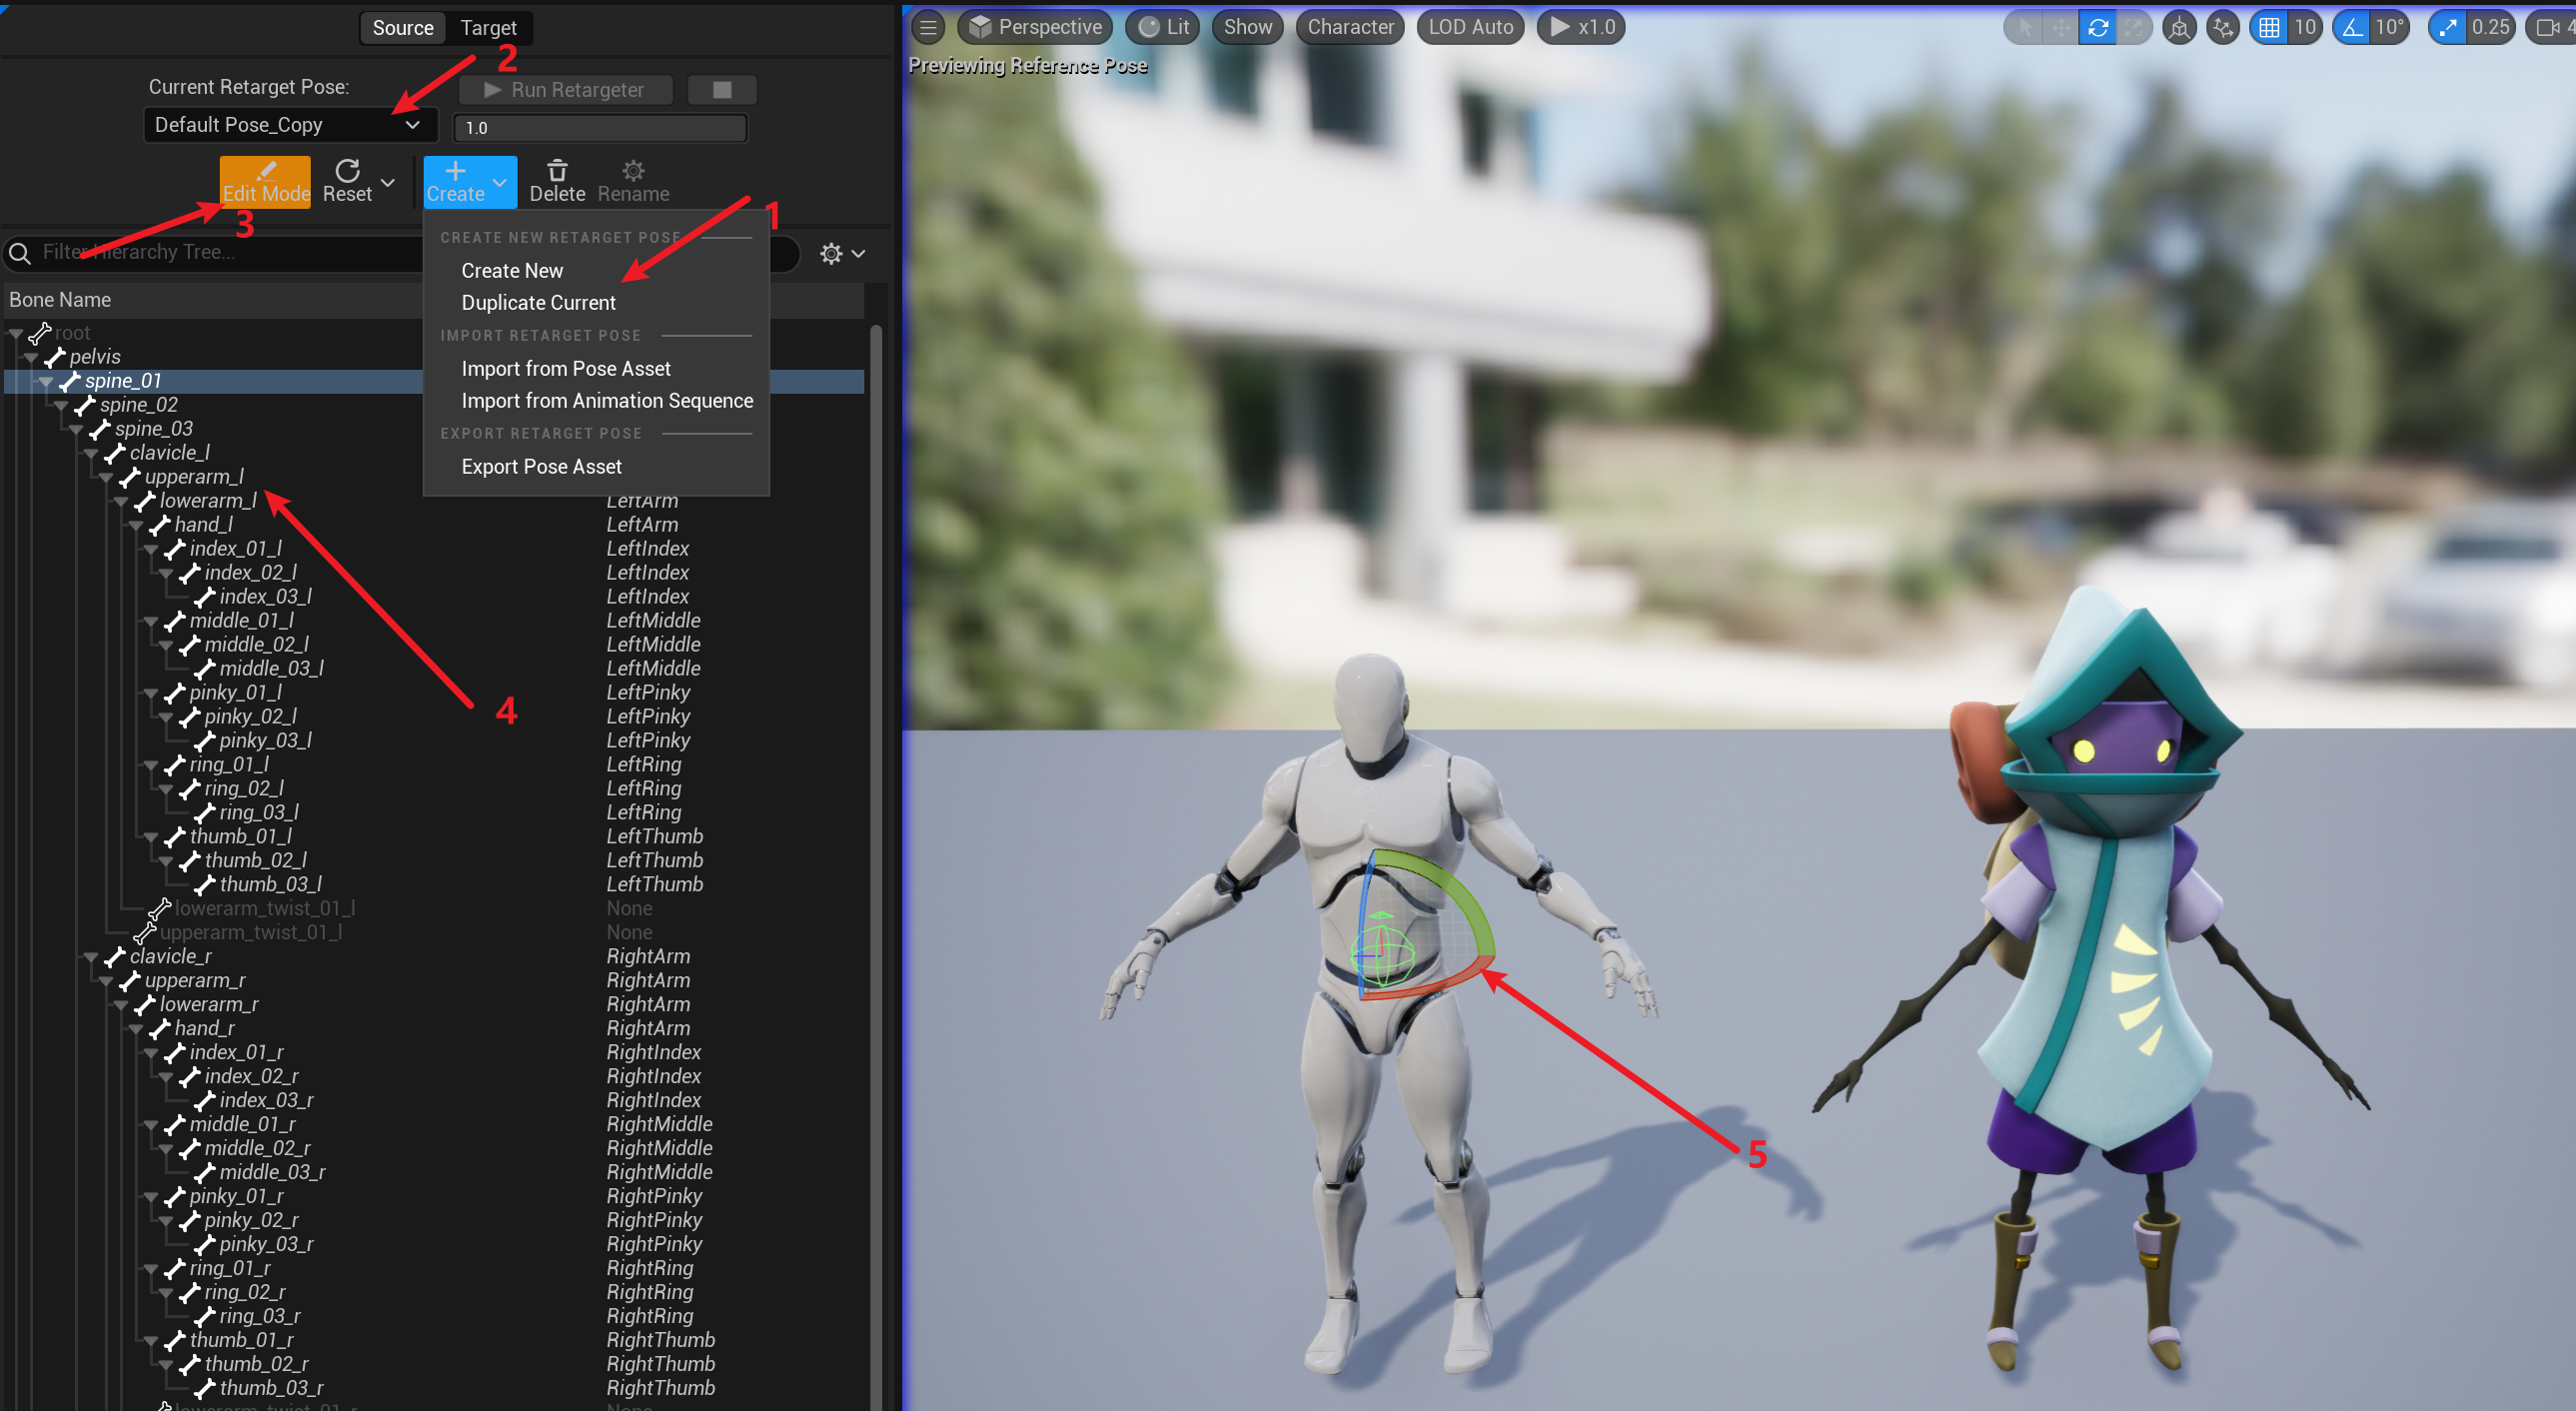Select the spine_02 bone
The image size is (2576, 1411).
[138, 405]
